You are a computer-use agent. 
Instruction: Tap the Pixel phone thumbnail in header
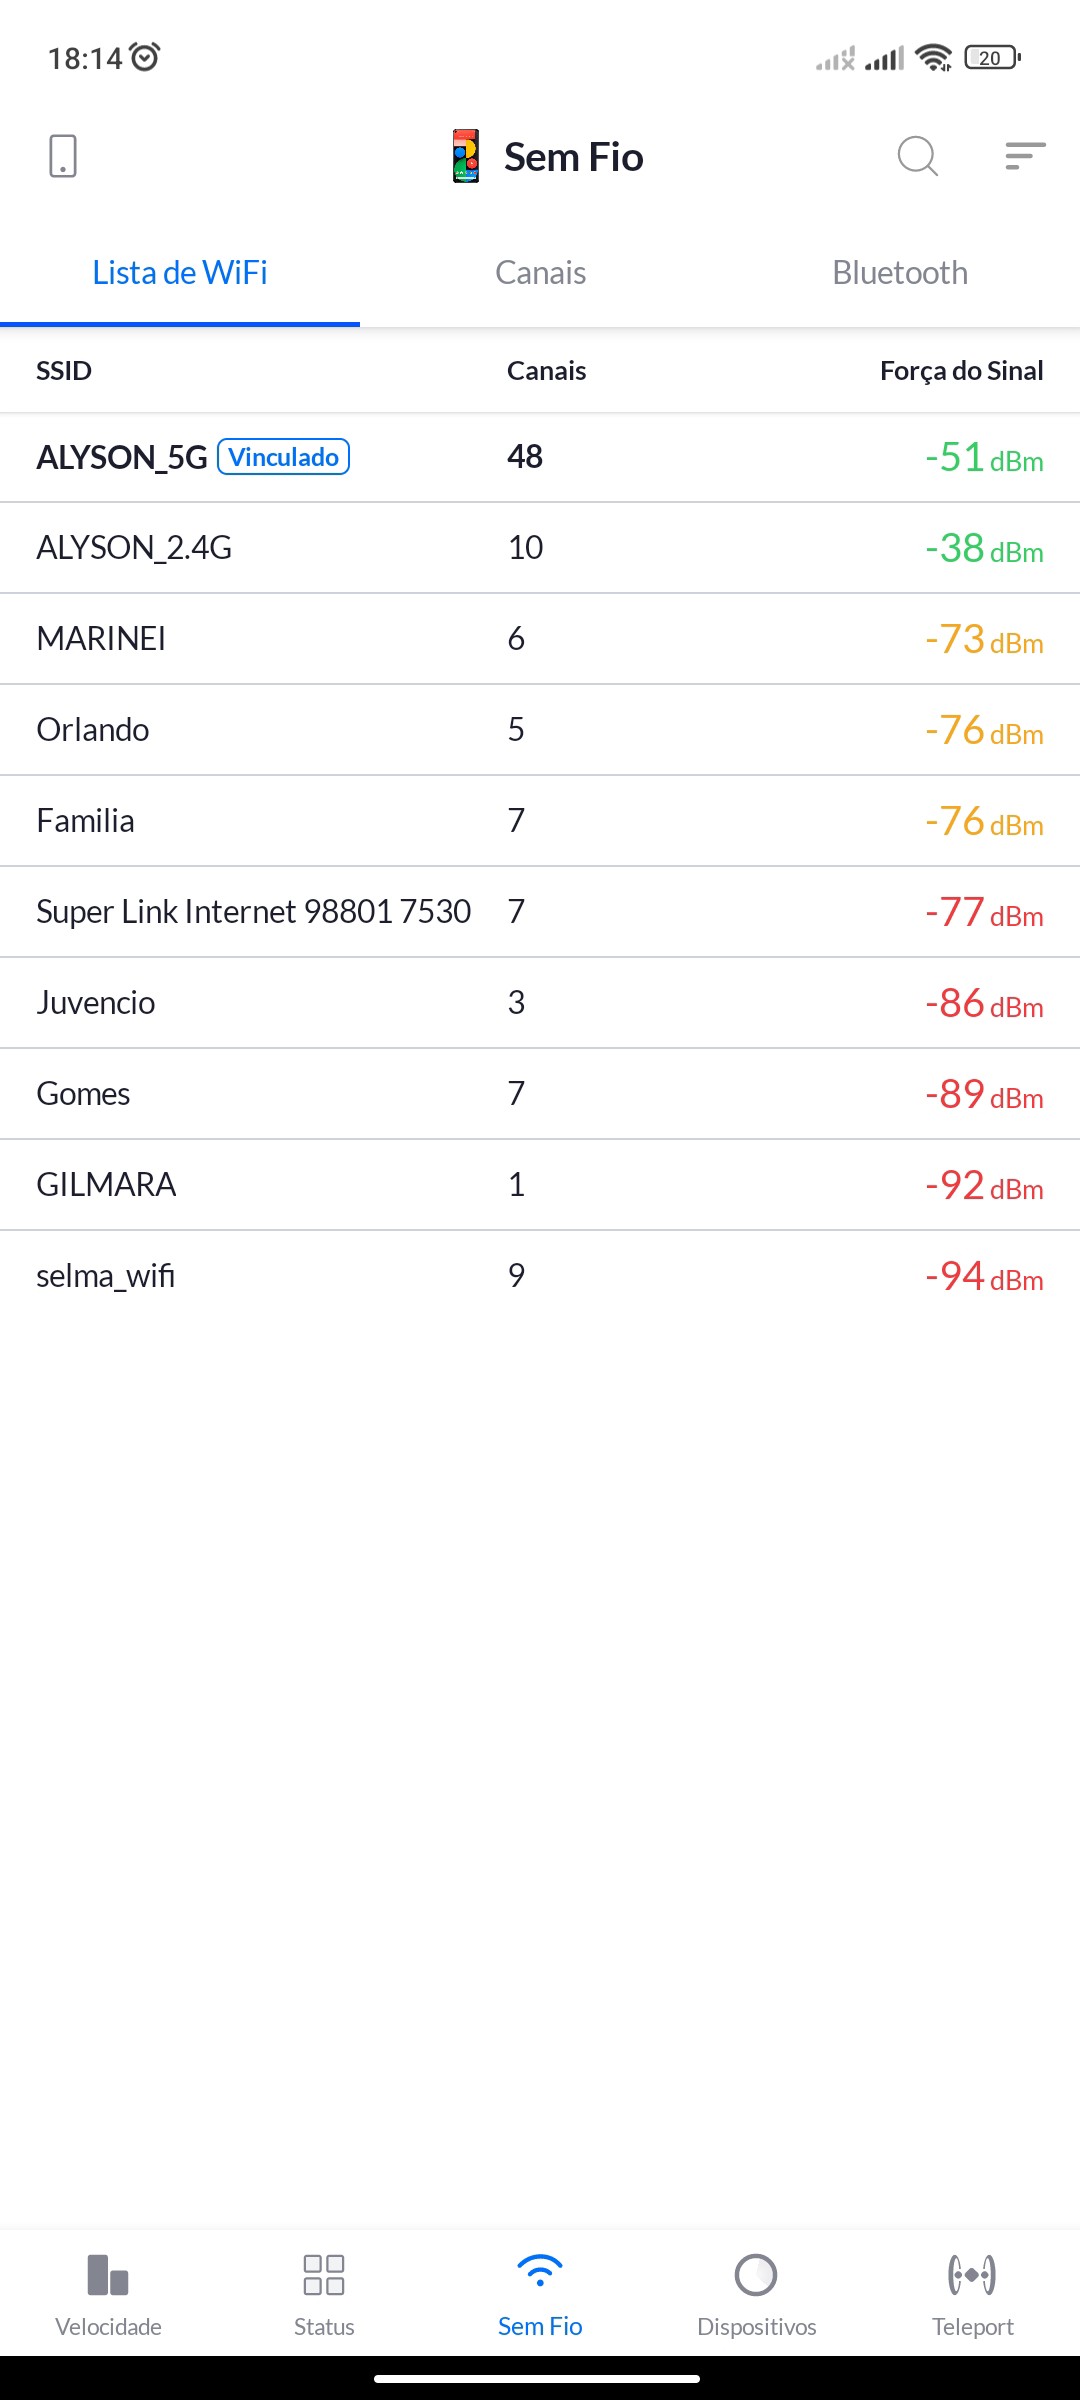point(466,156)
